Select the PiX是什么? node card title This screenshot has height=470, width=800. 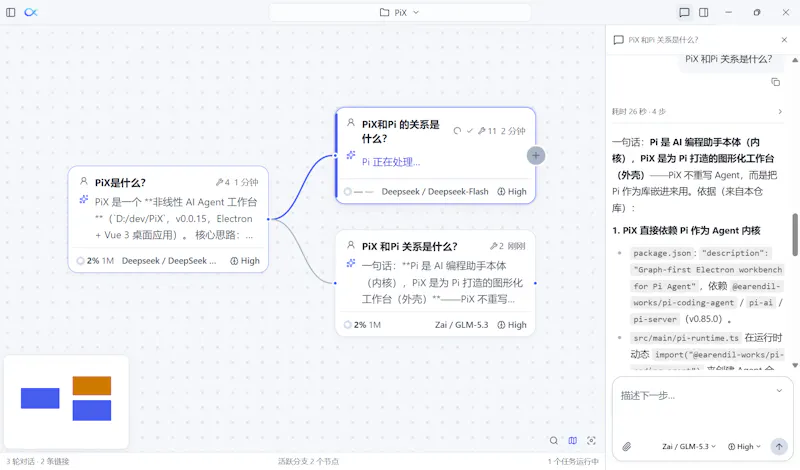click(x=120, y=183)
